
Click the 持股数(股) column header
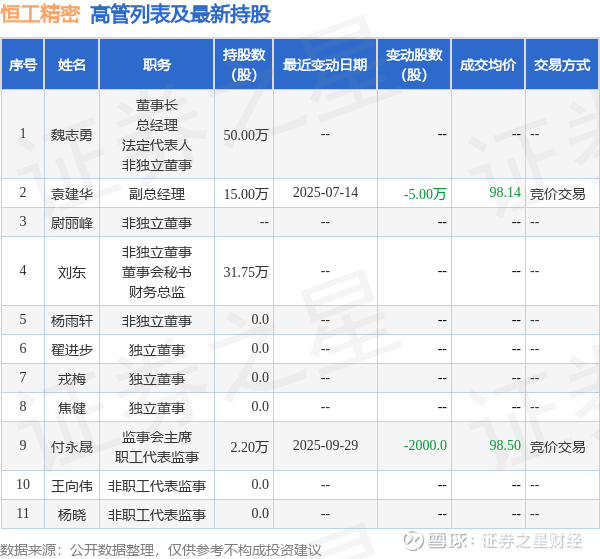click(244, 65)
